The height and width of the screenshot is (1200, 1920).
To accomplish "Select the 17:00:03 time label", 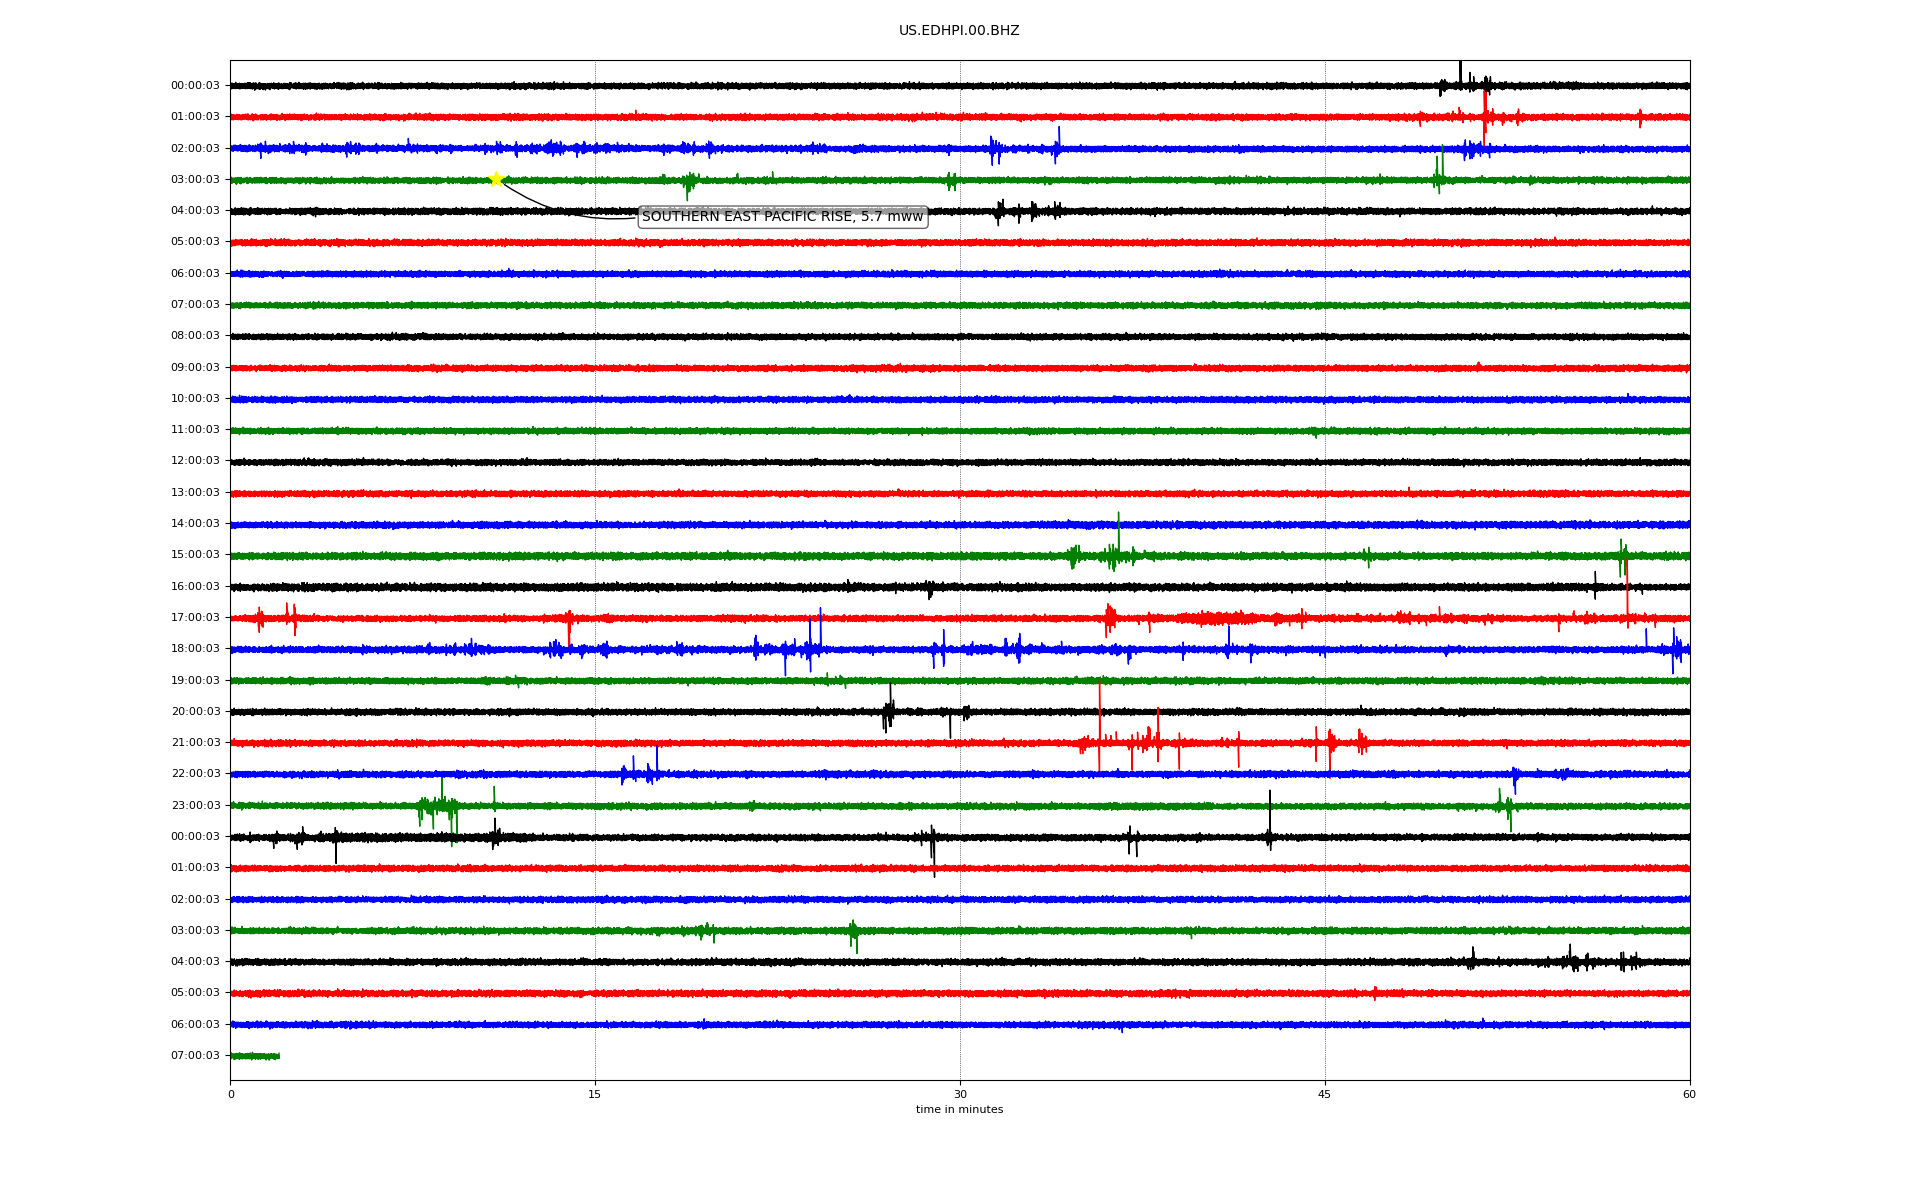I will (195, 618).
